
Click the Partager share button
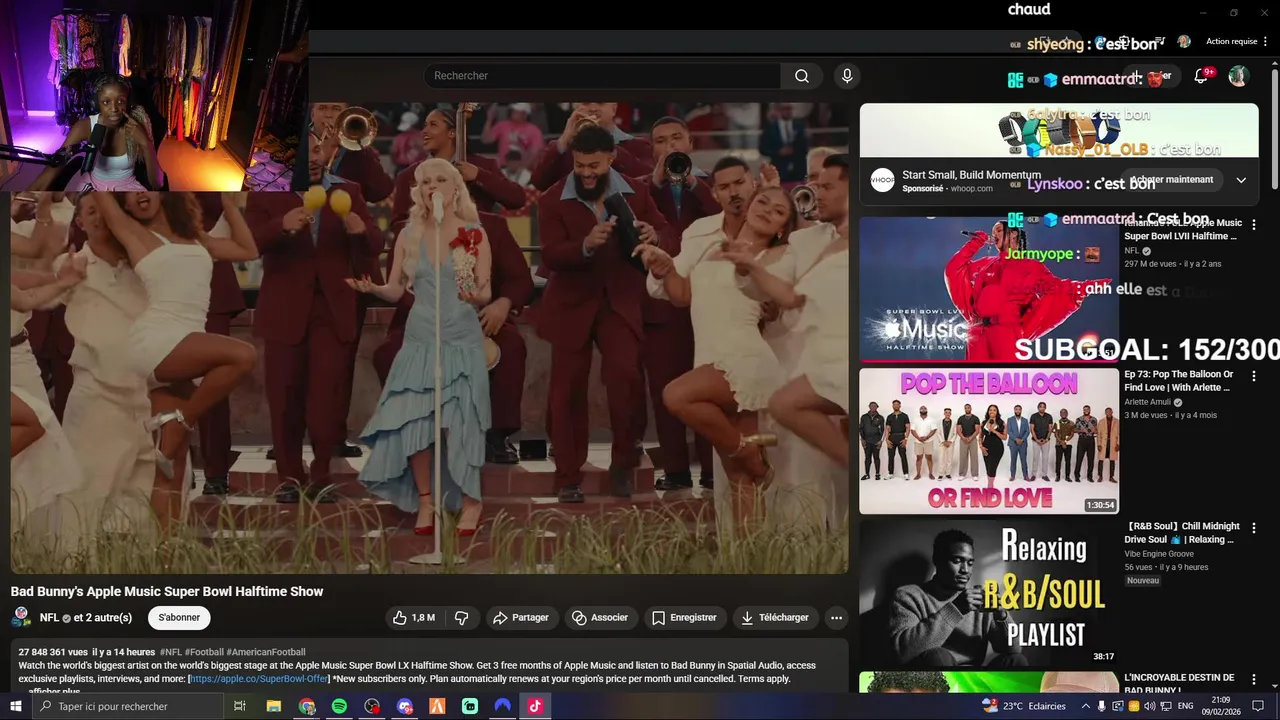pyautogui.click(x=520, y=618)
